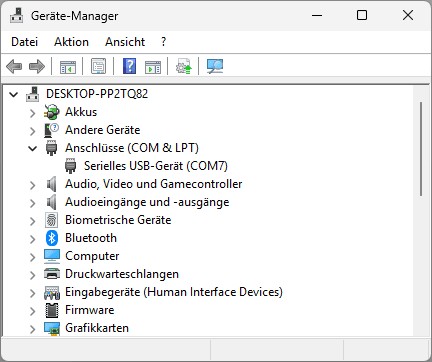Select Audioeingänge und -ausgänge label
Screen dimensions: 432x362
(x=147, y=202)
